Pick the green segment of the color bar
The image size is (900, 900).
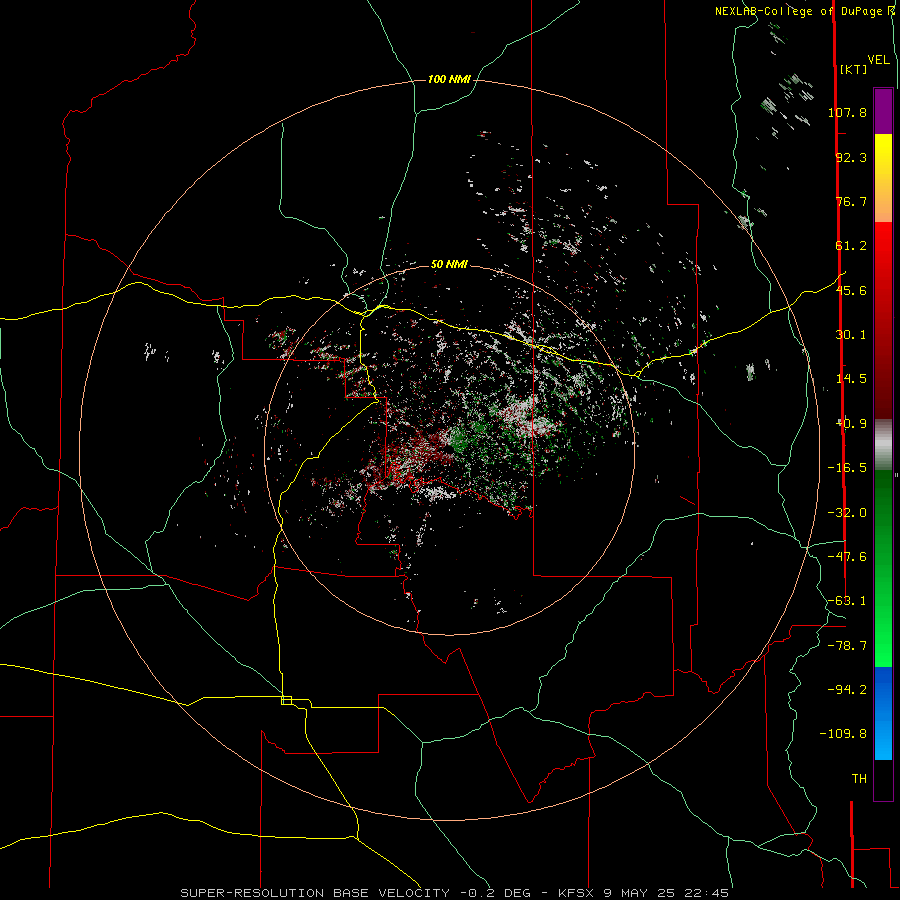click(883, 568)
